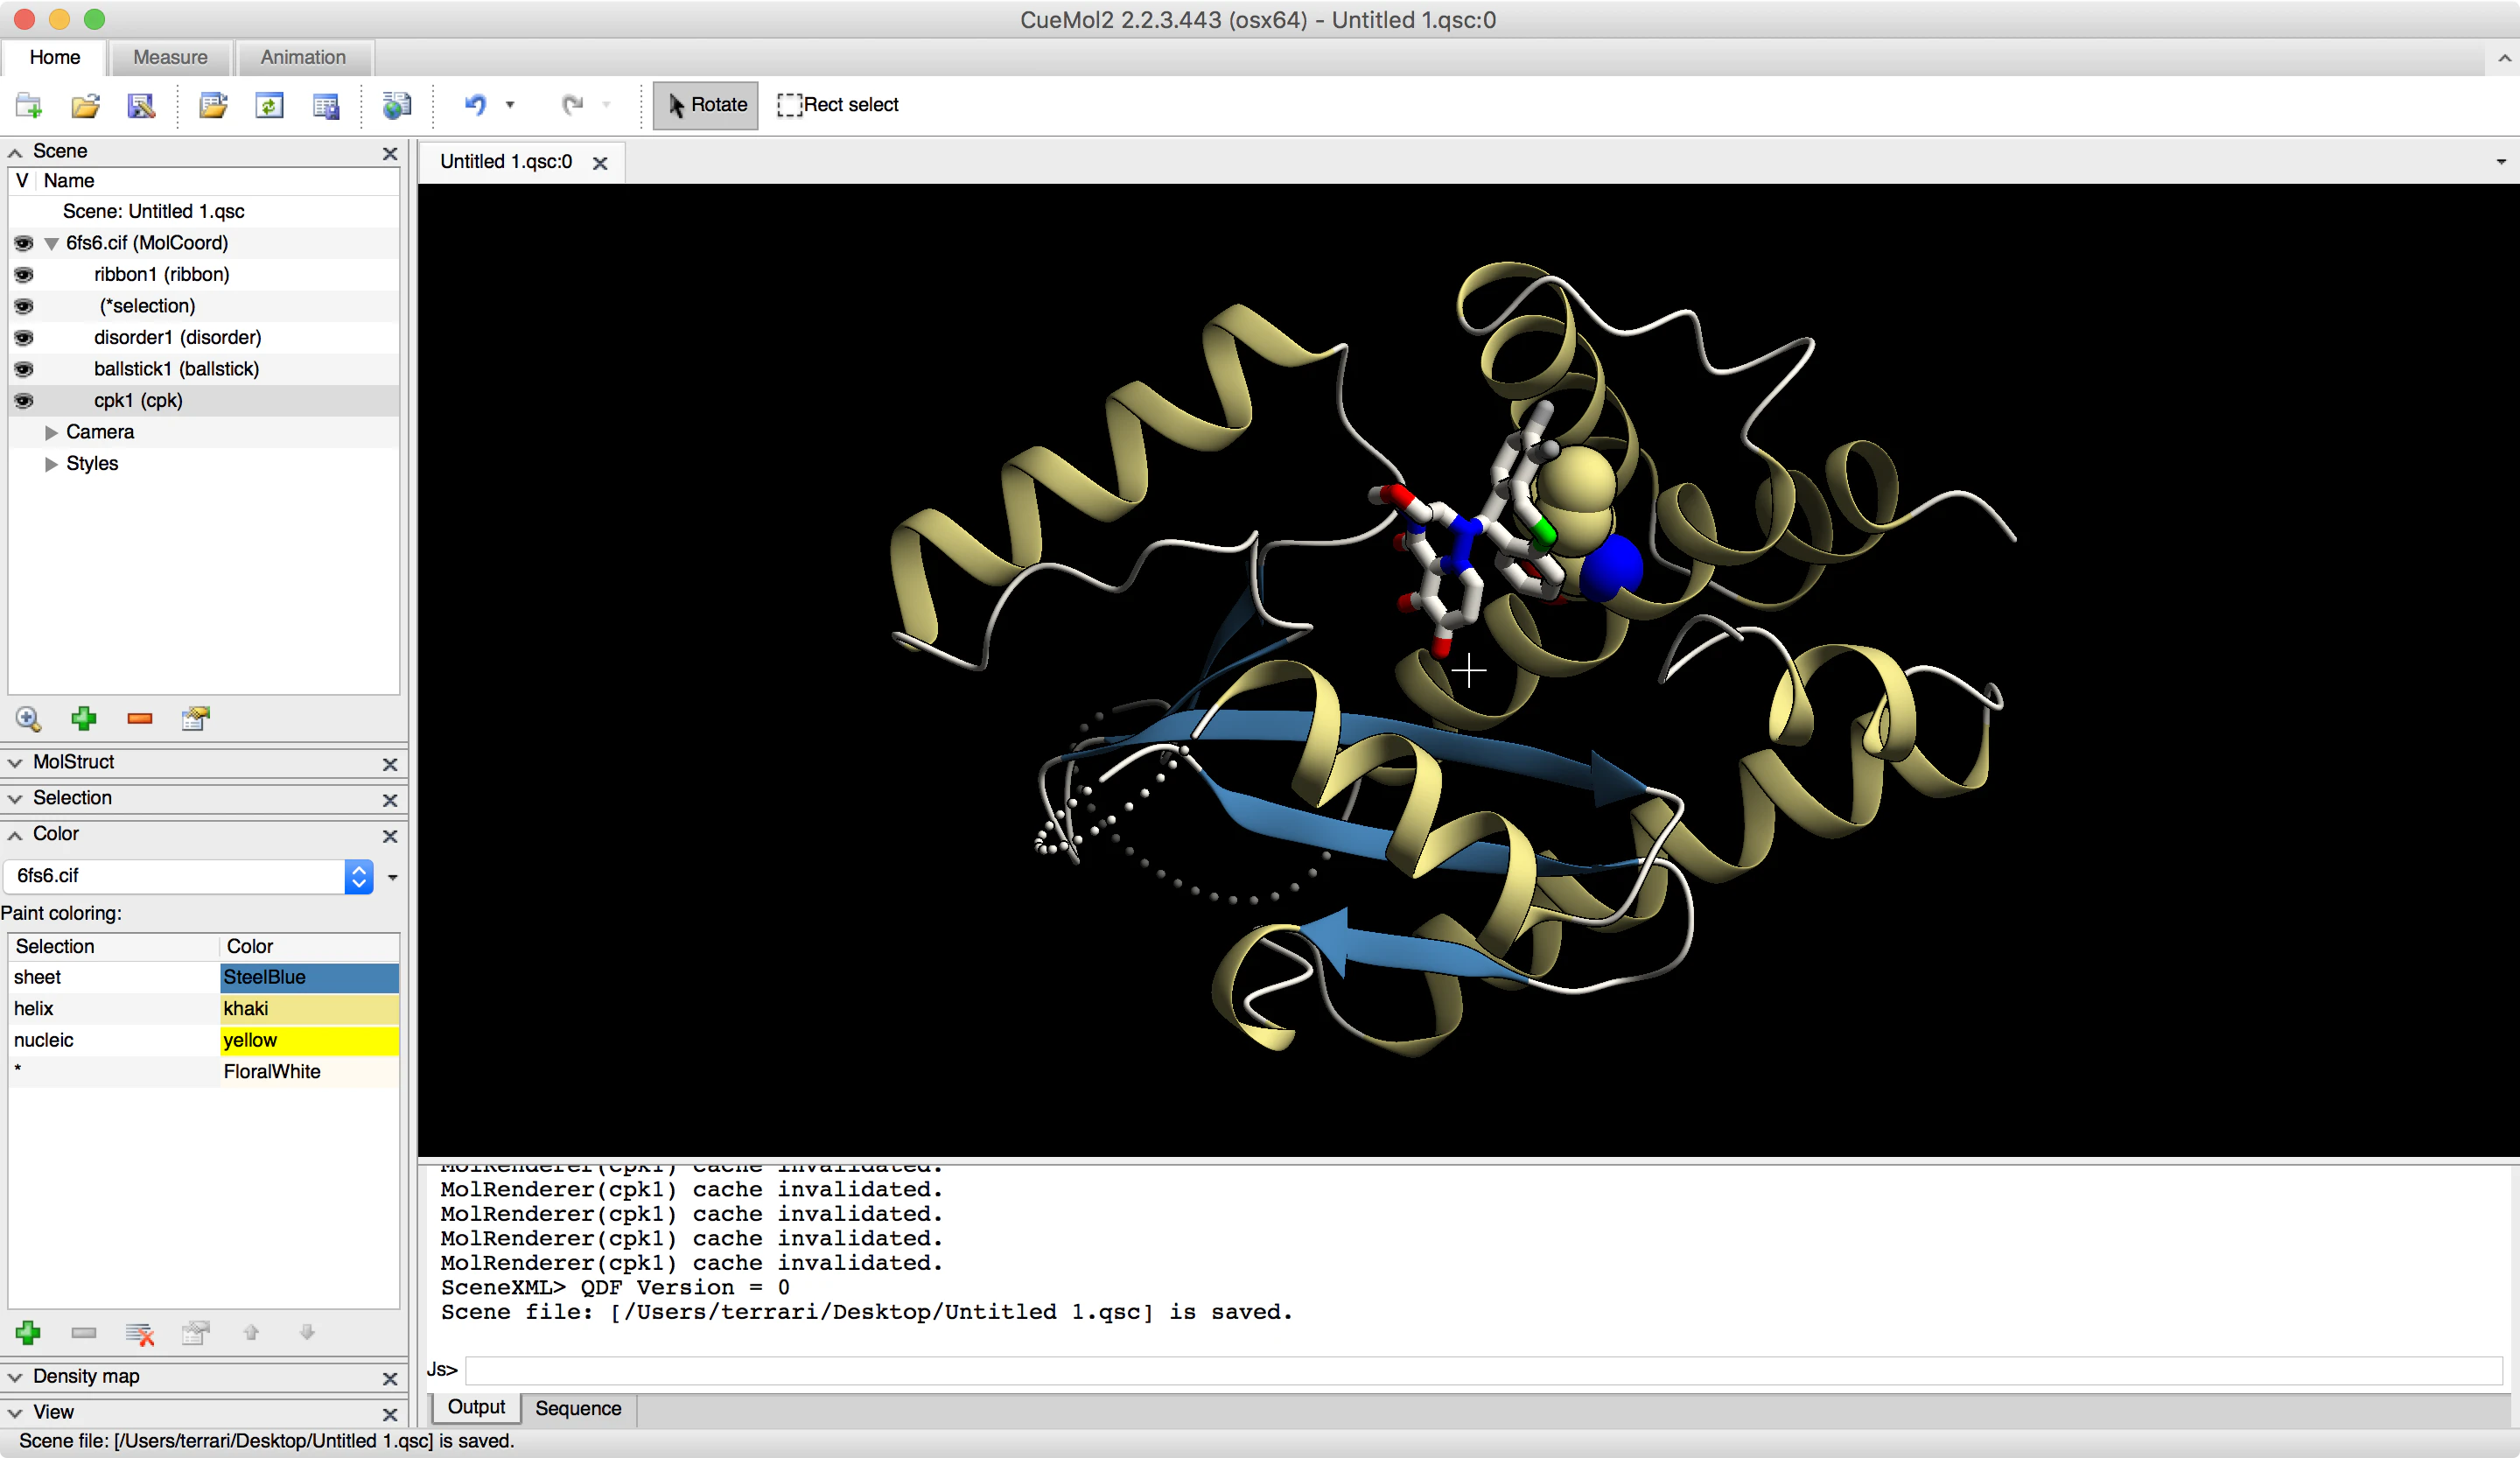Click the Js> command input field
The width and height of the screenshot is (2520, 1458).
click(1484, 1370)
